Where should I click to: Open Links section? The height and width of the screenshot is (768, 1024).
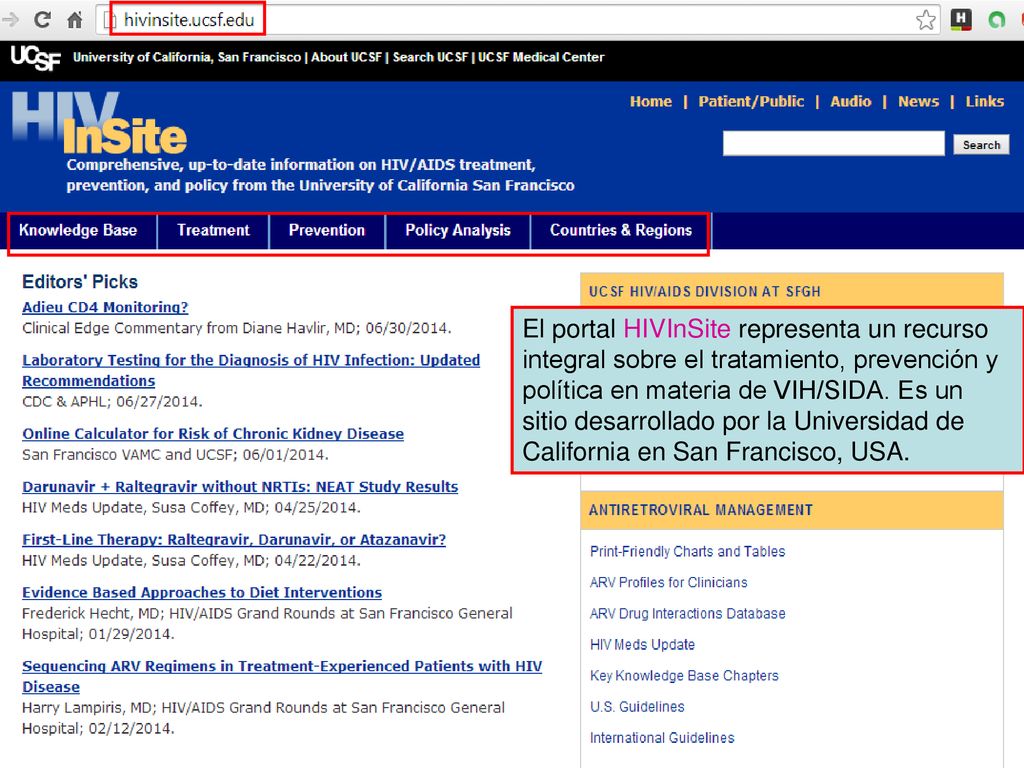pyautogui.click(x=985, y=101)
